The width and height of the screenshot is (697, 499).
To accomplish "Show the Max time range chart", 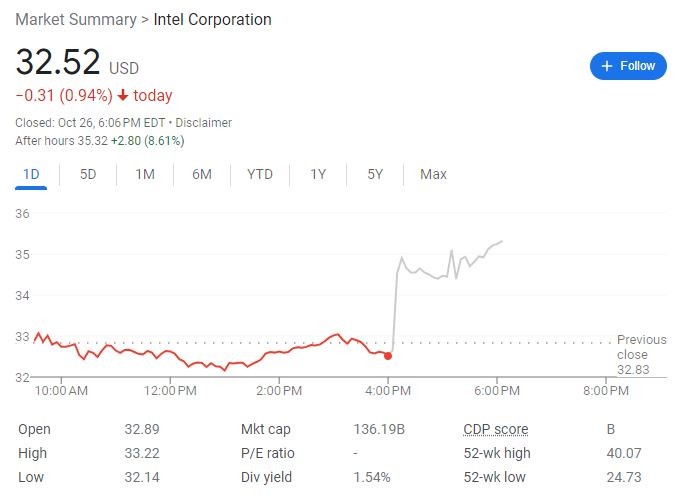I will pos(433,174).
